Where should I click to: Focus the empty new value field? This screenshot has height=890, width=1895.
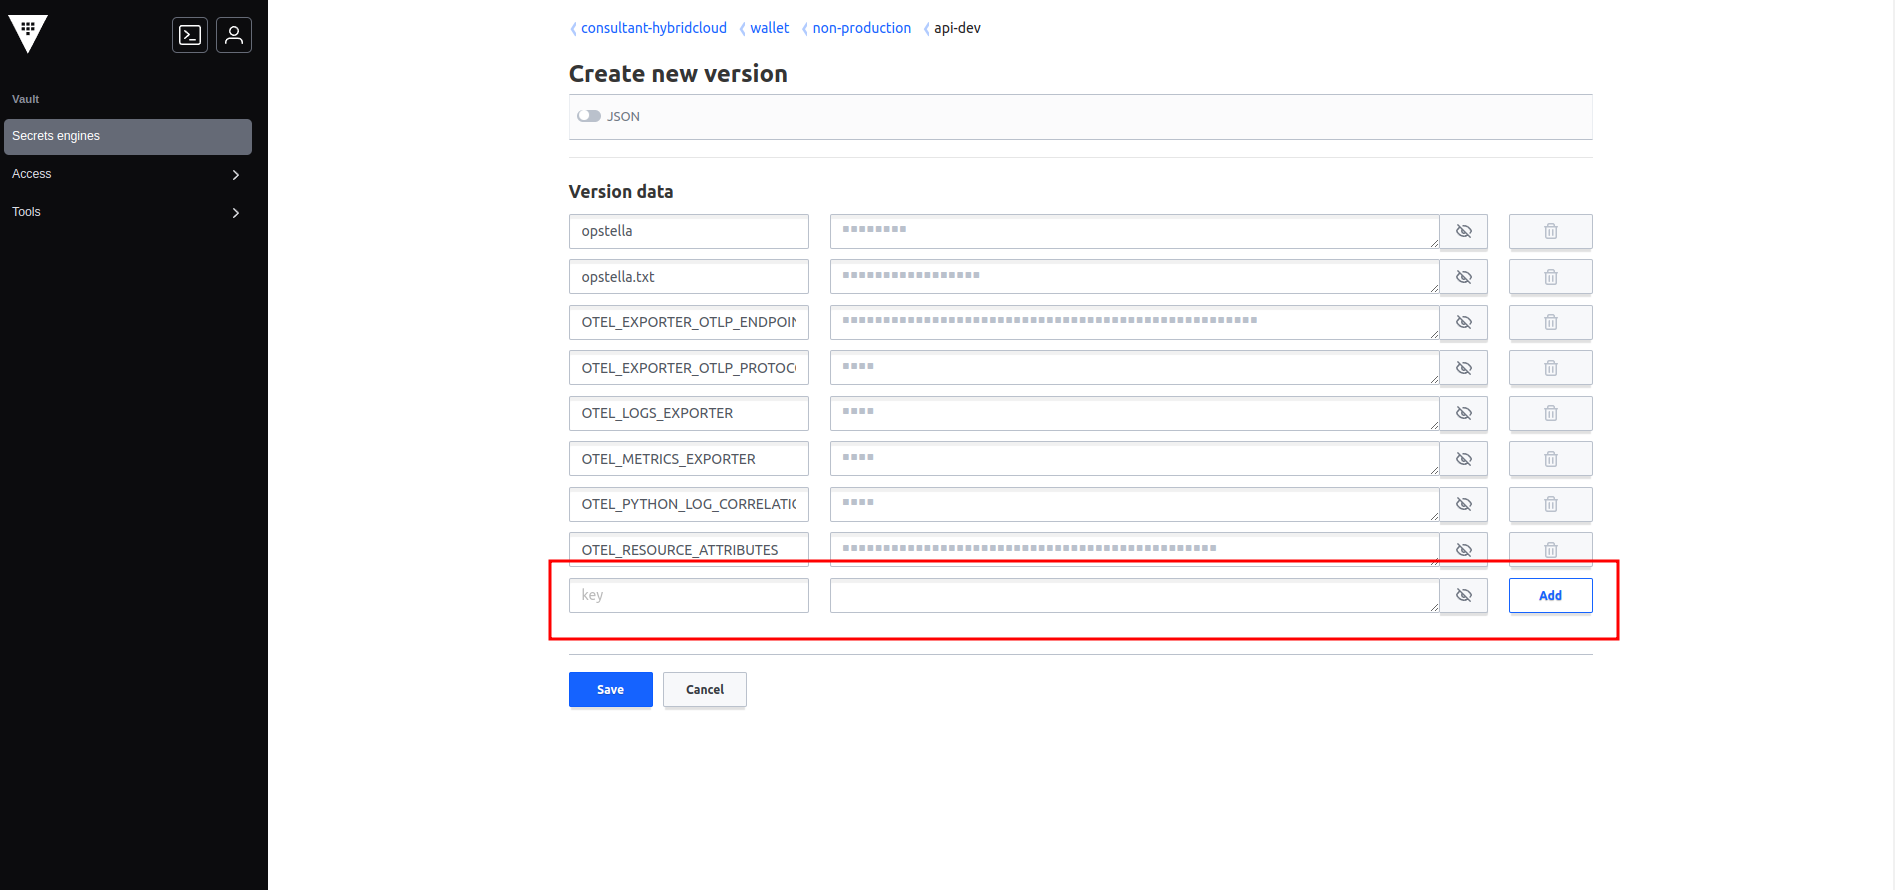tap(1134, 595)
